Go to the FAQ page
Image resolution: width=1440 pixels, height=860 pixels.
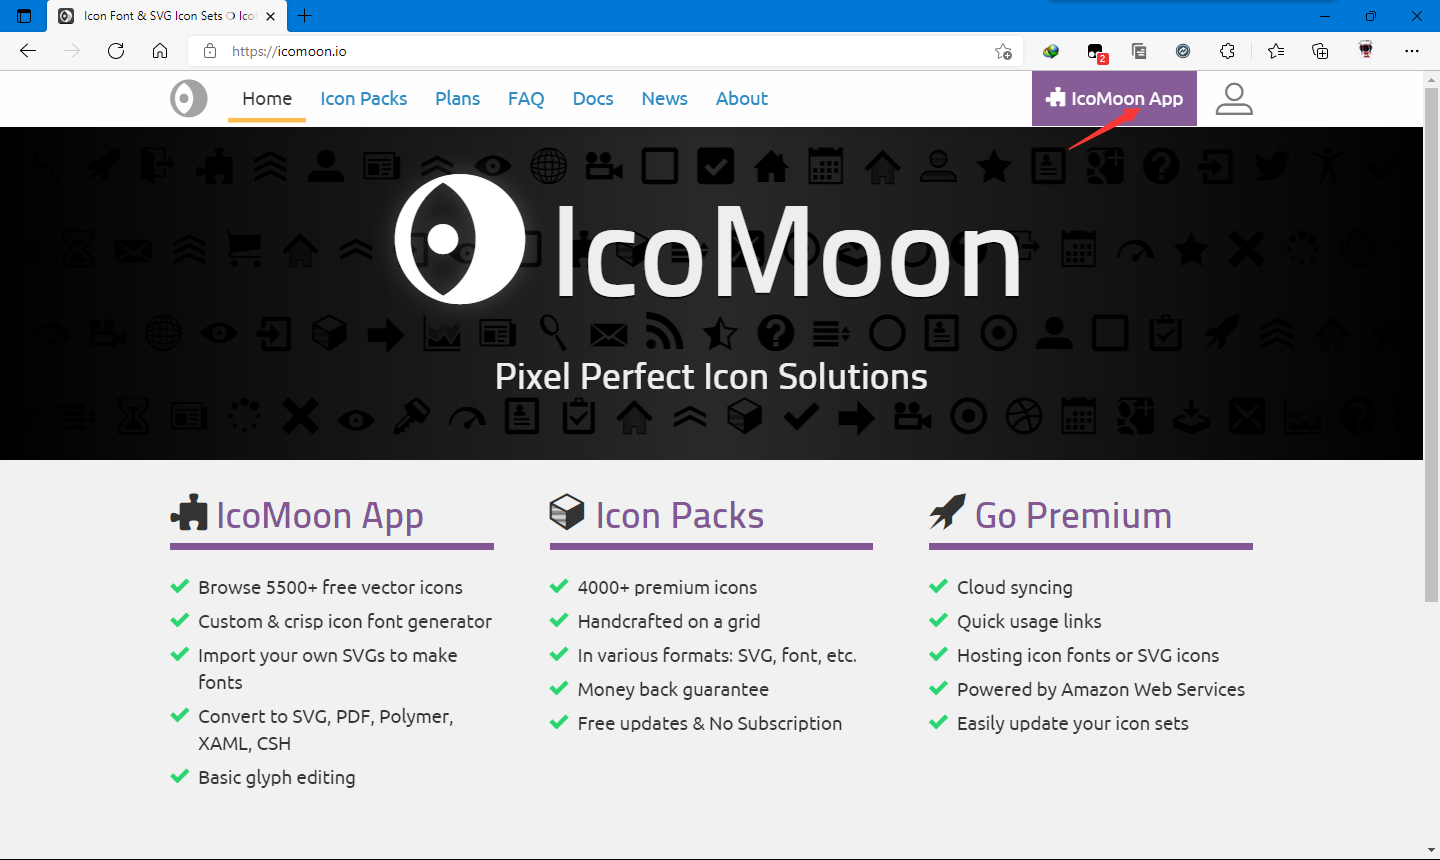pos(525,98)
